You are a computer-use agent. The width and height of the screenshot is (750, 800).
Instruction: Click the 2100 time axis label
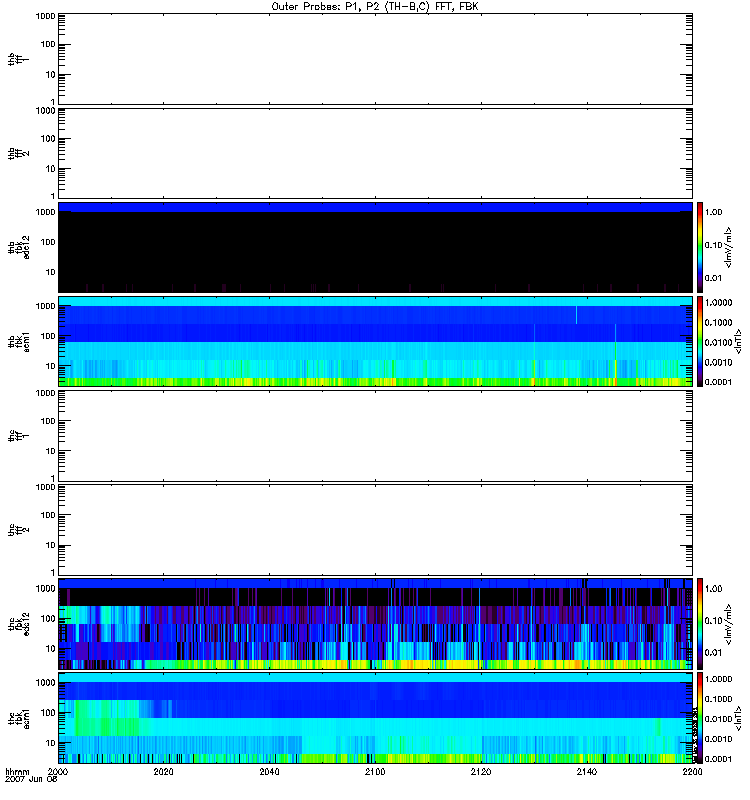pyautogui.click(x=375, y=771)
